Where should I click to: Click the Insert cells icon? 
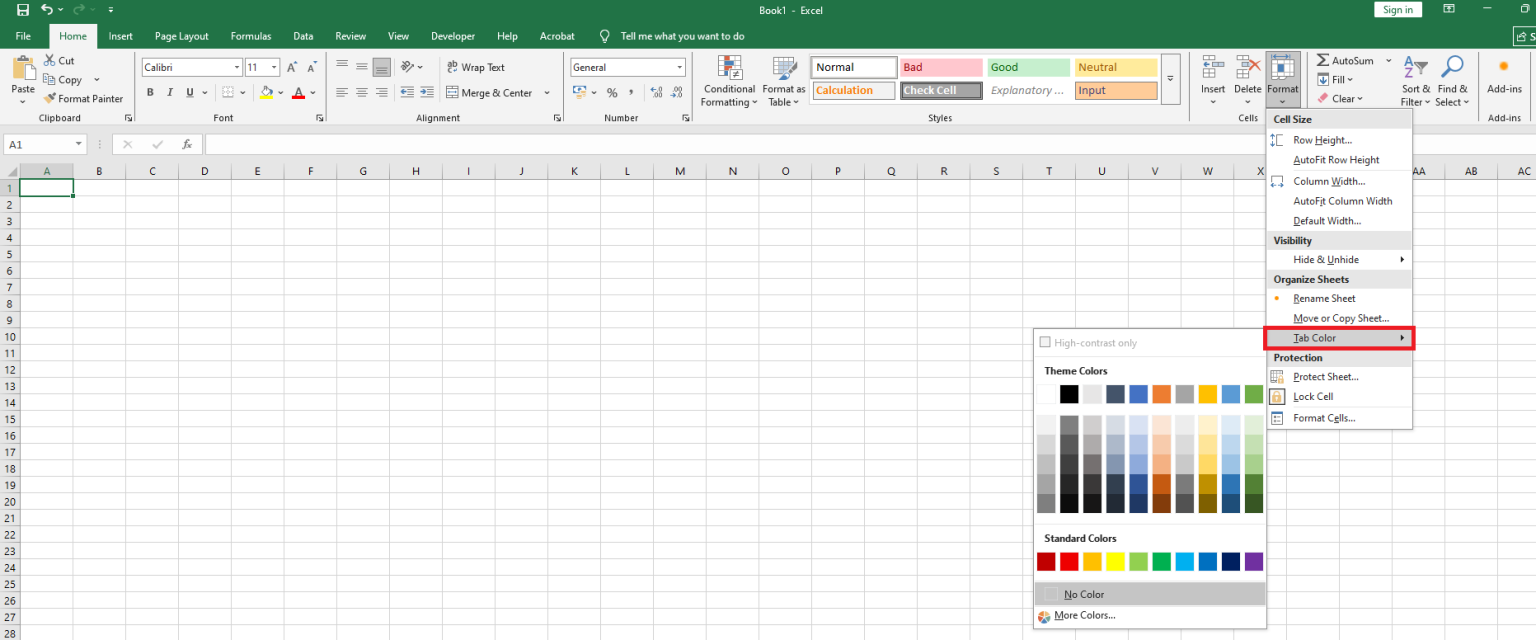[x=1213, y=67]
